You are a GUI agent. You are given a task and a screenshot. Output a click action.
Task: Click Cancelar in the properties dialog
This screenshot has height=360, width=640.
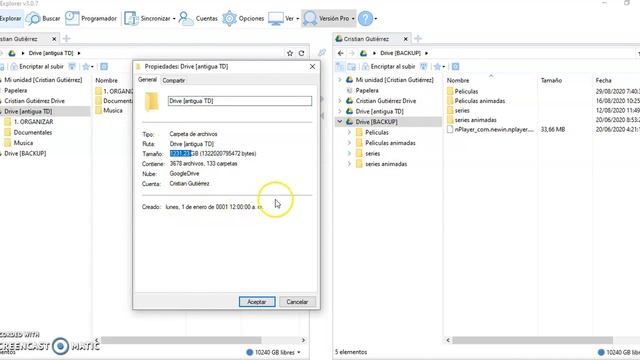tap(297, 302)
